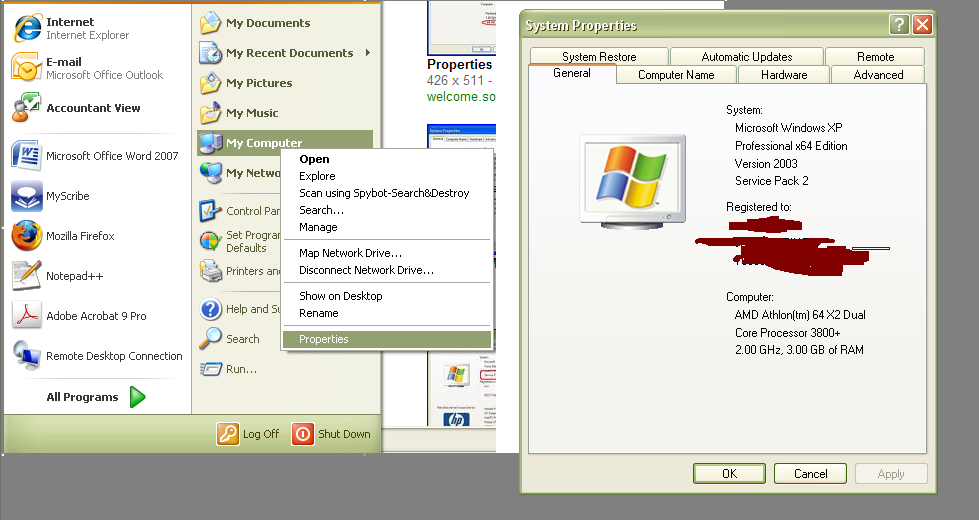Click 'Properties' image title in browser
This screenshot has width=979, height=520.
click(x=460, y=64)
